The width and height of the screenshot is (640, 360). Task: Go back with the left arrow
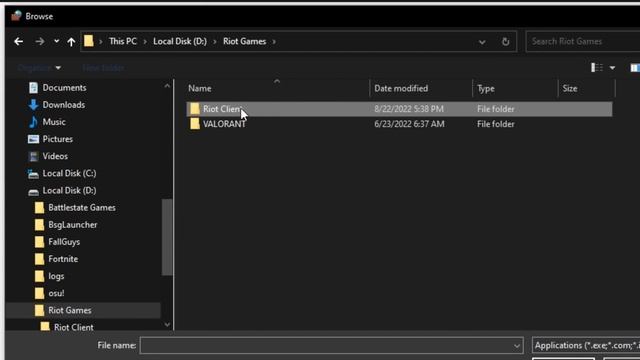(18, 42)
